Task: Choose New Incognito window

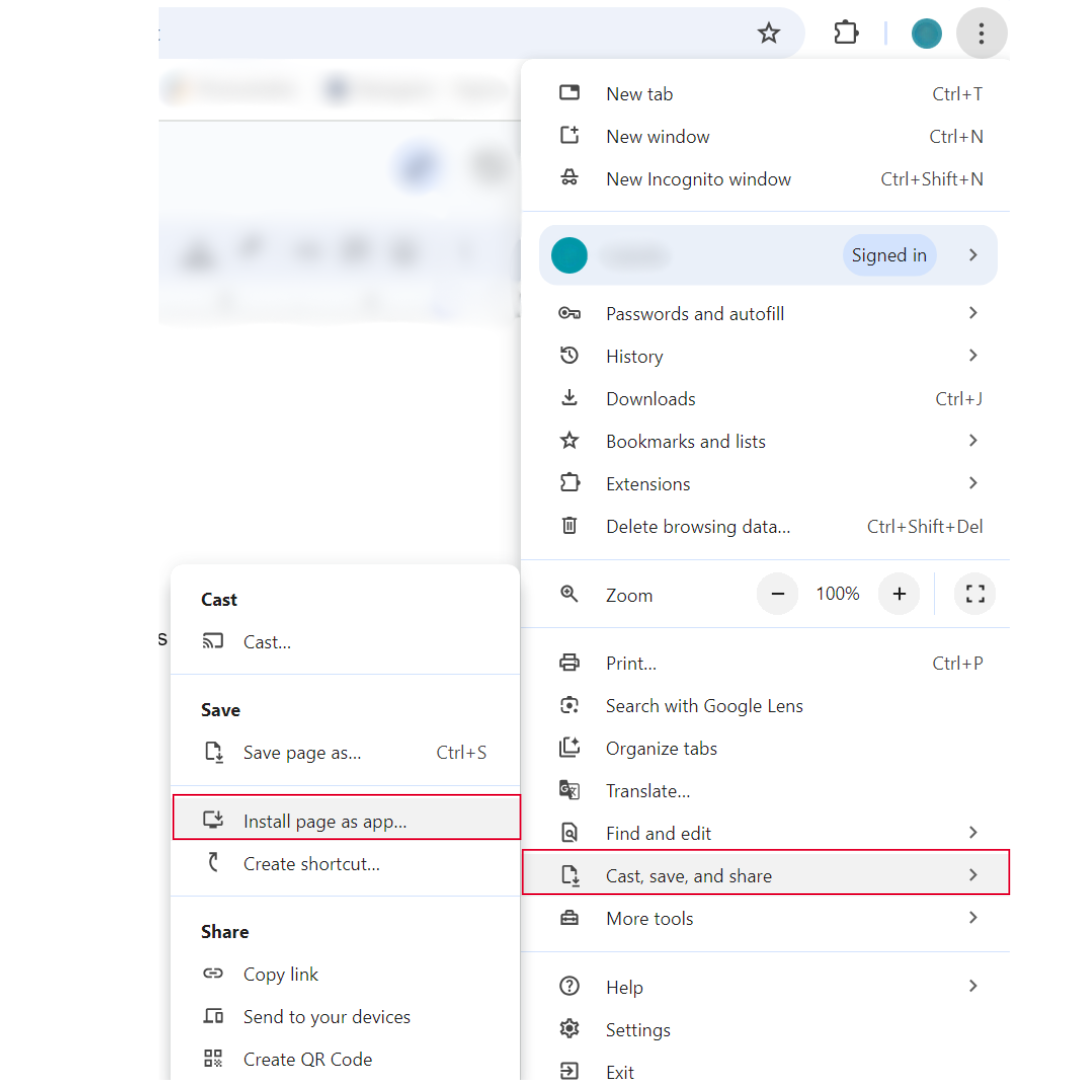Action: coord(698,180)
